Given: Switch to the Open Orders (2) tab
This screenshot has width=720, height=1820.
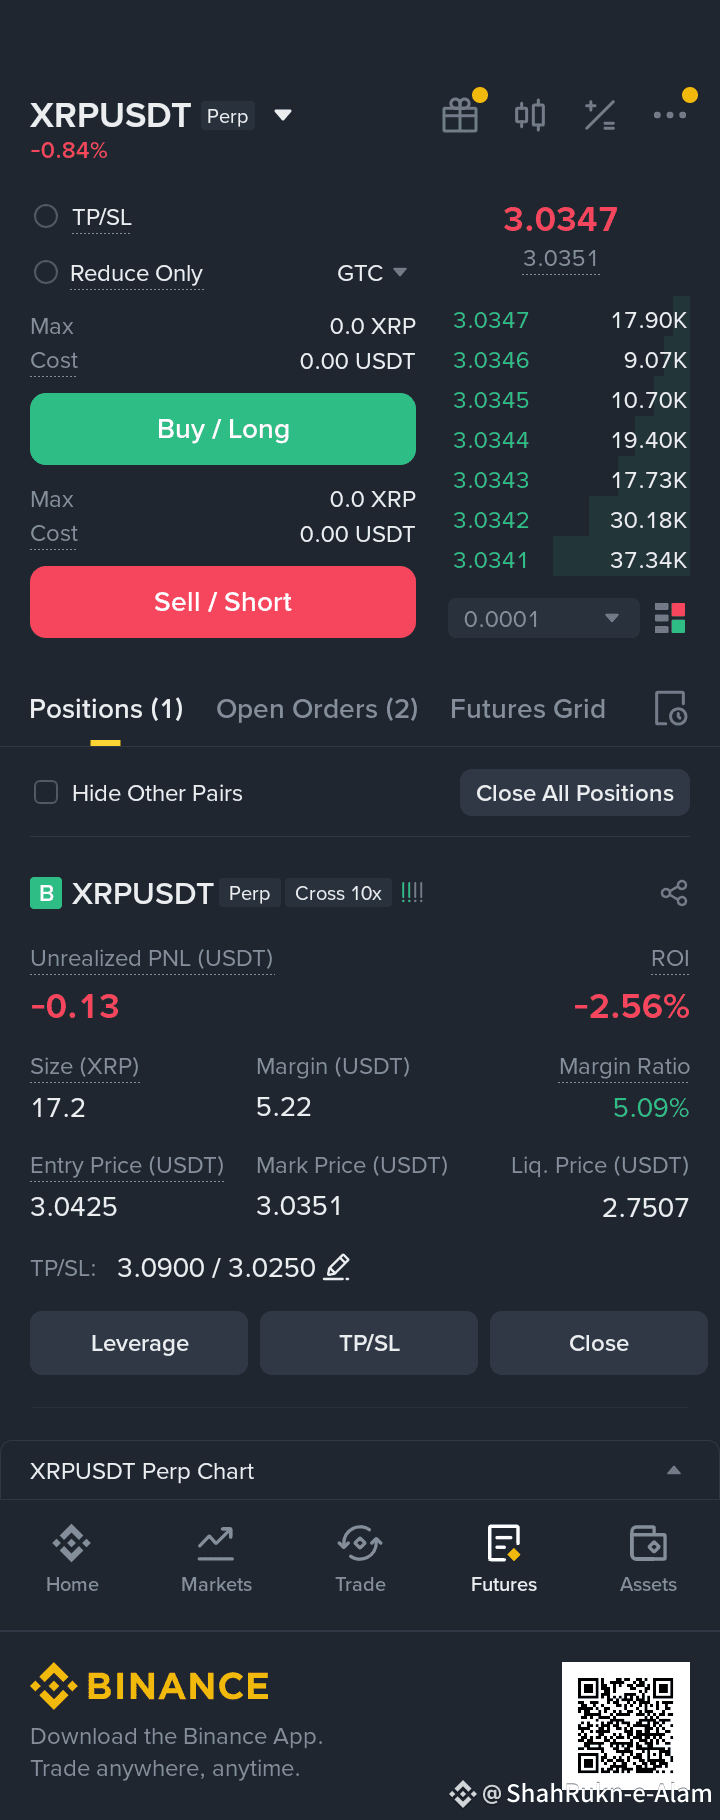Looking at the screenshot, I should pos(317,709).
